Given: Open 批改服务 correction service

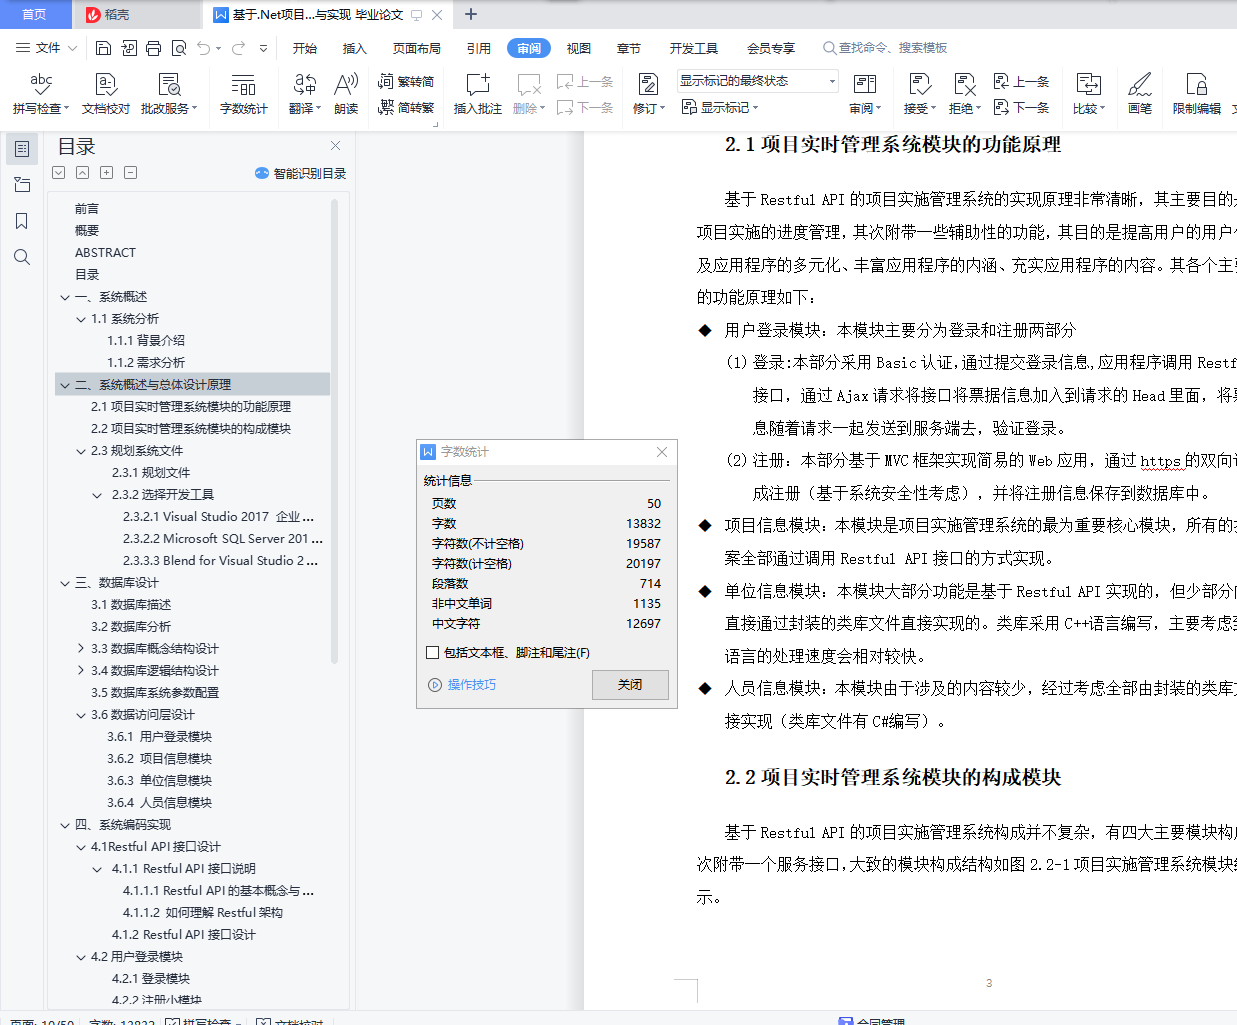Looking at the screenshot, I should (169, 94).
